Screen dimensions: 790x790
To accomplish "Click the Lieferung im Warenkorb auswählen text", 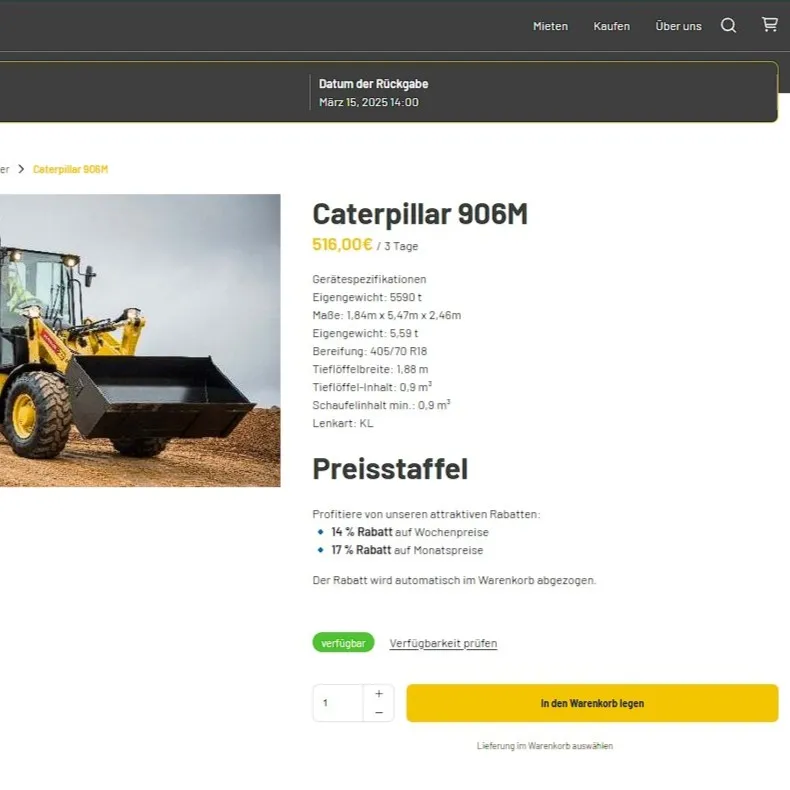I will point(544,746).
